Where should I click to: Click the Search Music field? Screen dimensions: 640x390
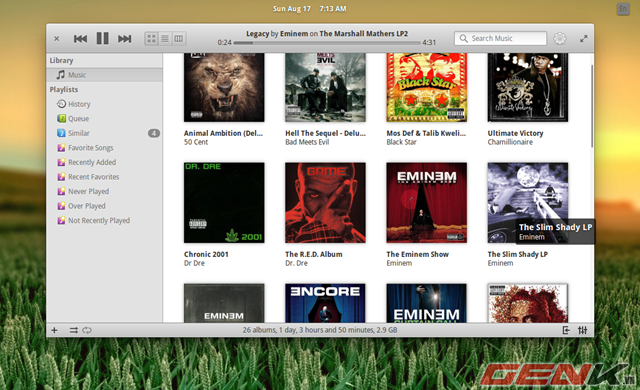coord(500,38)
